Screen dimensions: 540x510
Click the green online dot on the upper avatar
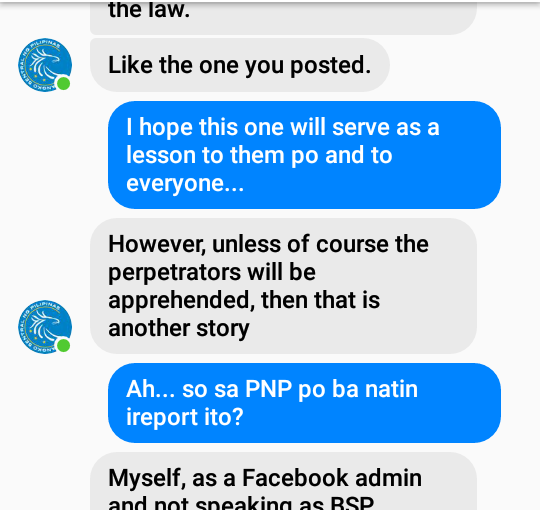pos(64,84)
